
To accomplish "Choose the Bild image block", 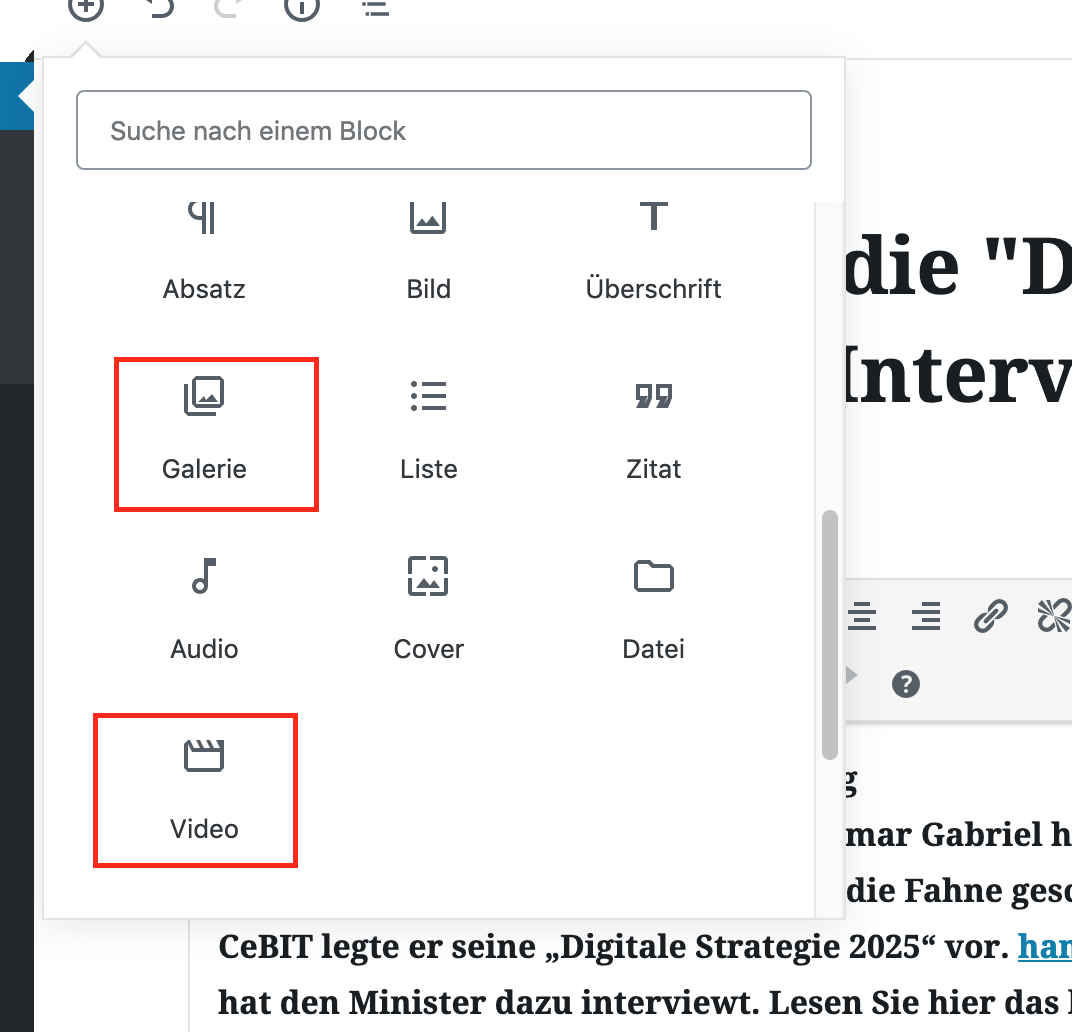I will pos(429,252).
